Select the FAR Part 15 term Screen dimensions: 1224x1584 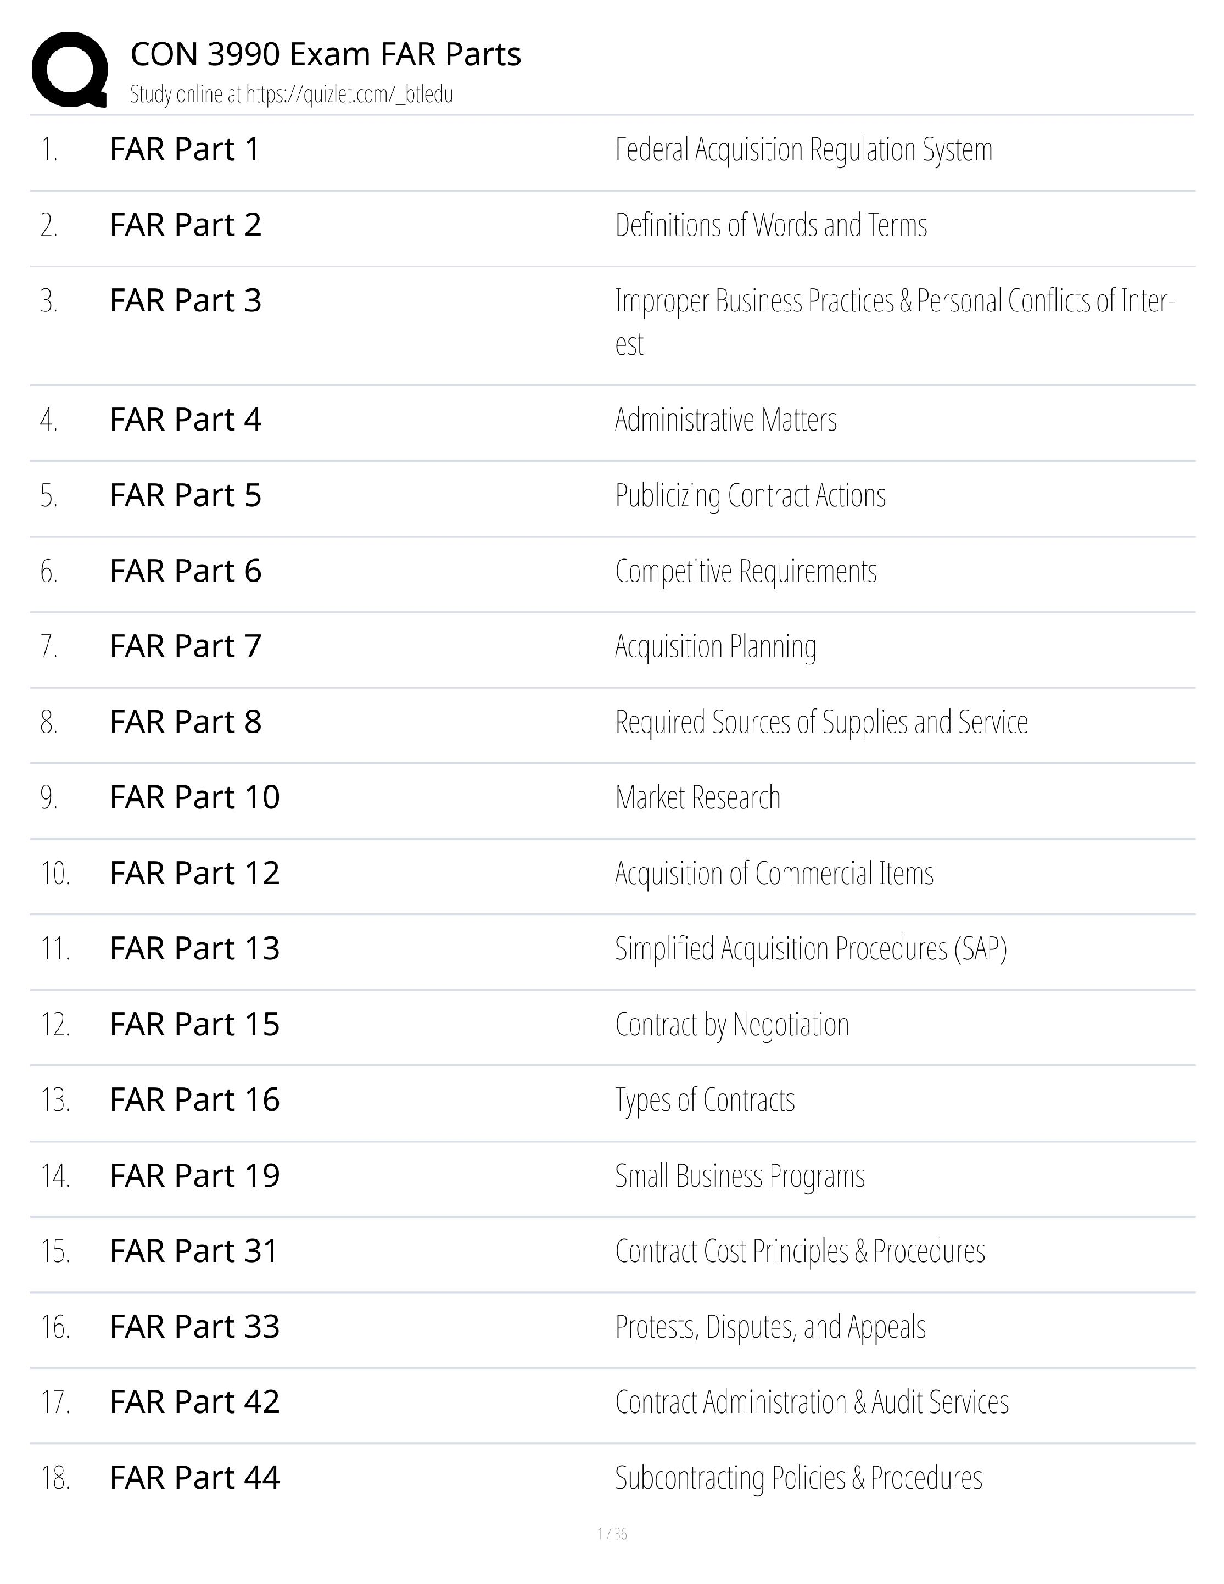(194, 1024)
